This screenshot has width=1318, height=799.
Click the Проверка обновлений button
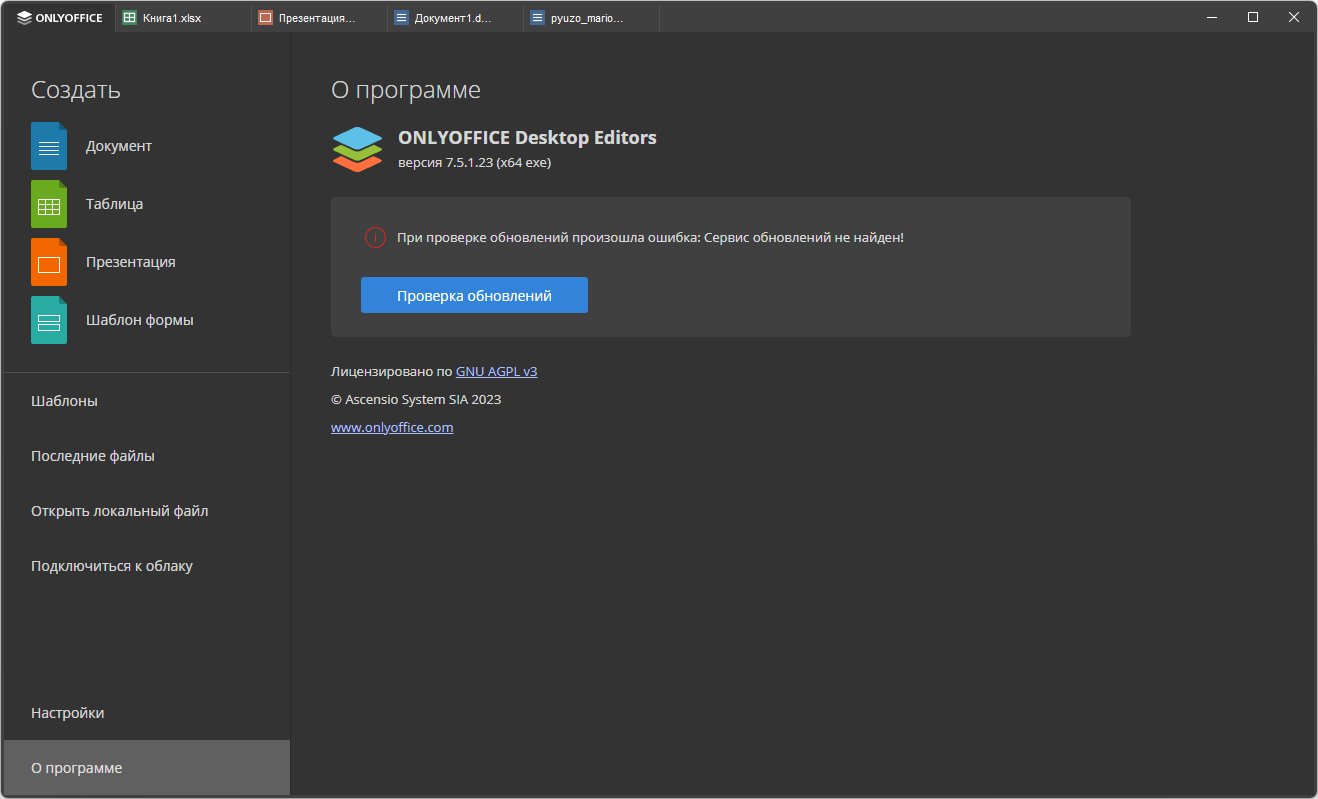[474, 295]
